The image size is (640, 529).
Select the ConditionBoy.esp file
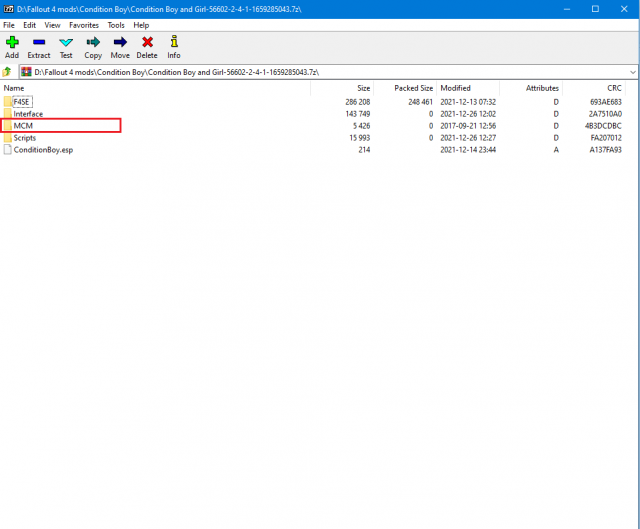point(43,150)
